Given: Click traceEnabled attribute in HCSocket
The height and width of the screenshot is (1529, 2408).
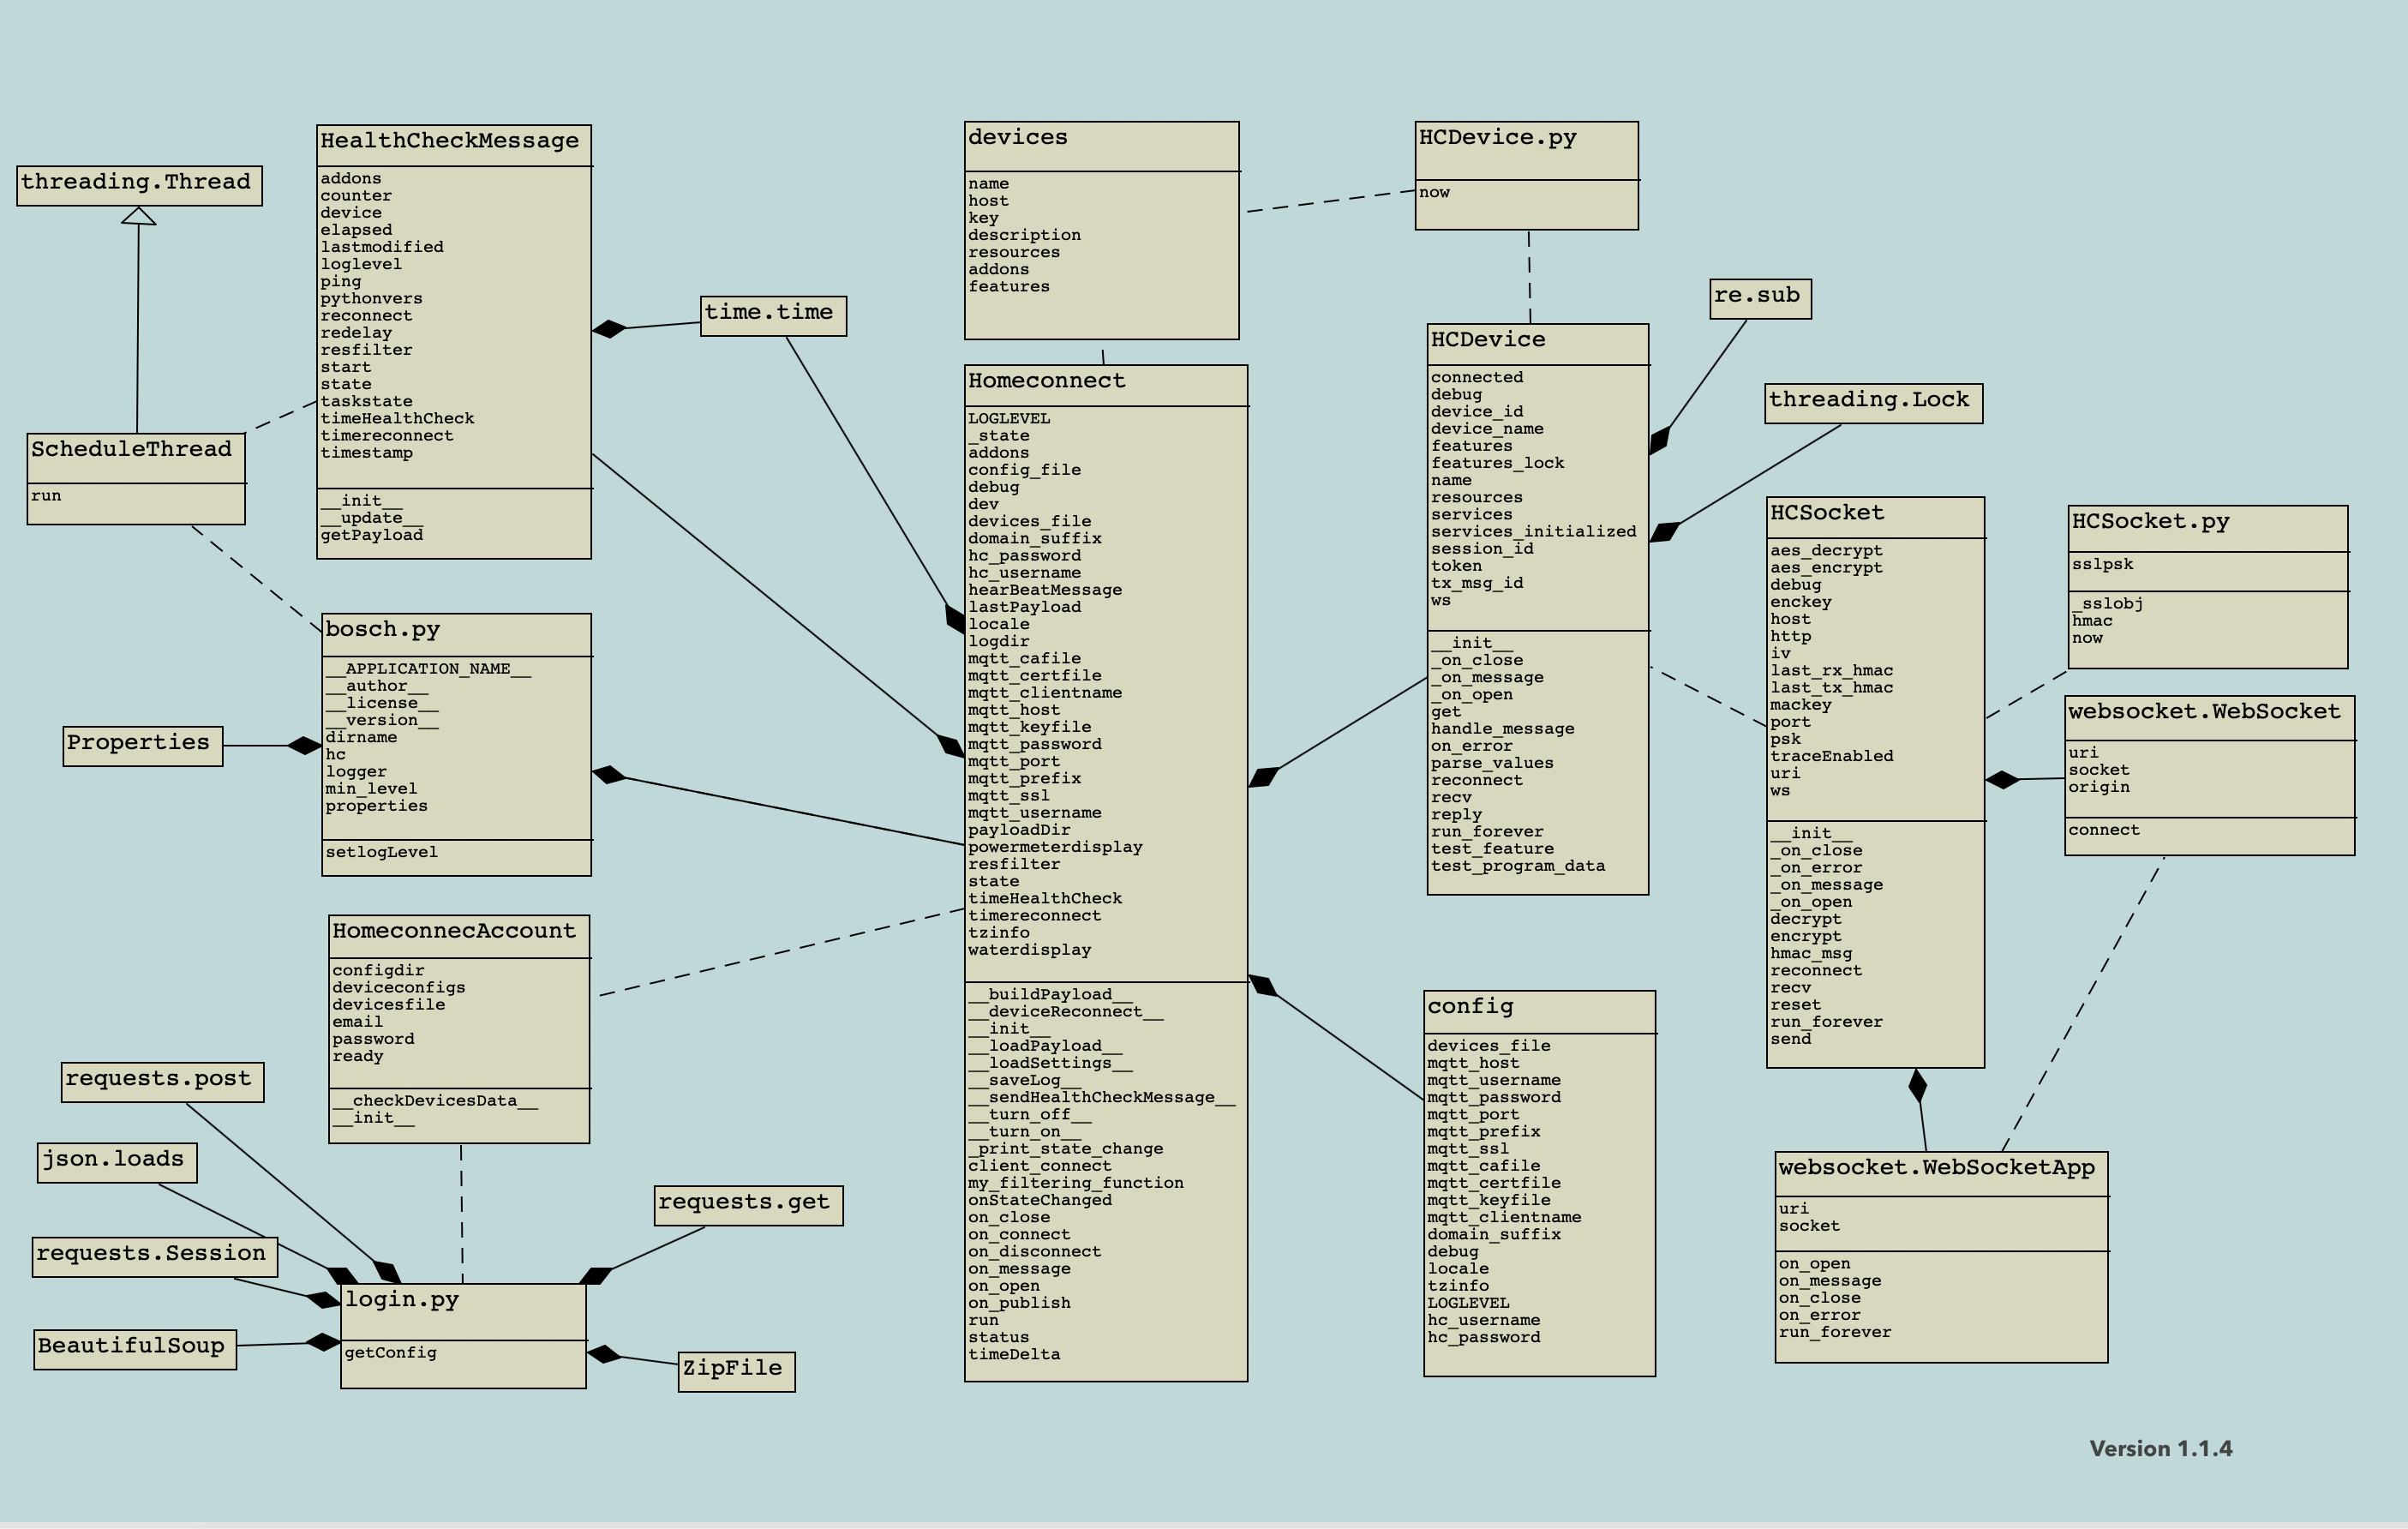Looking at the screenshot, I should (x=1832, y=756).
